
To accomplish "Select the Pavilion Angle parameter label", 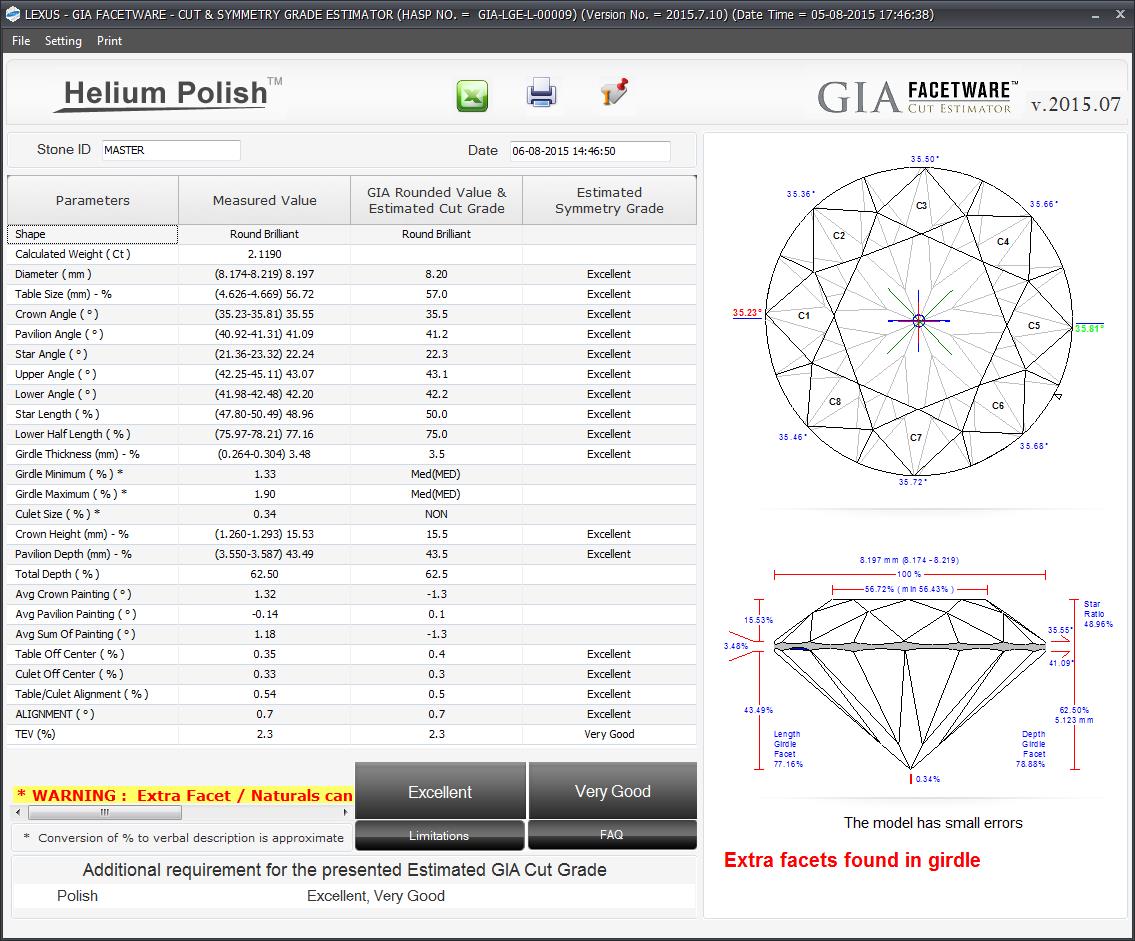I will coord(59,334).
